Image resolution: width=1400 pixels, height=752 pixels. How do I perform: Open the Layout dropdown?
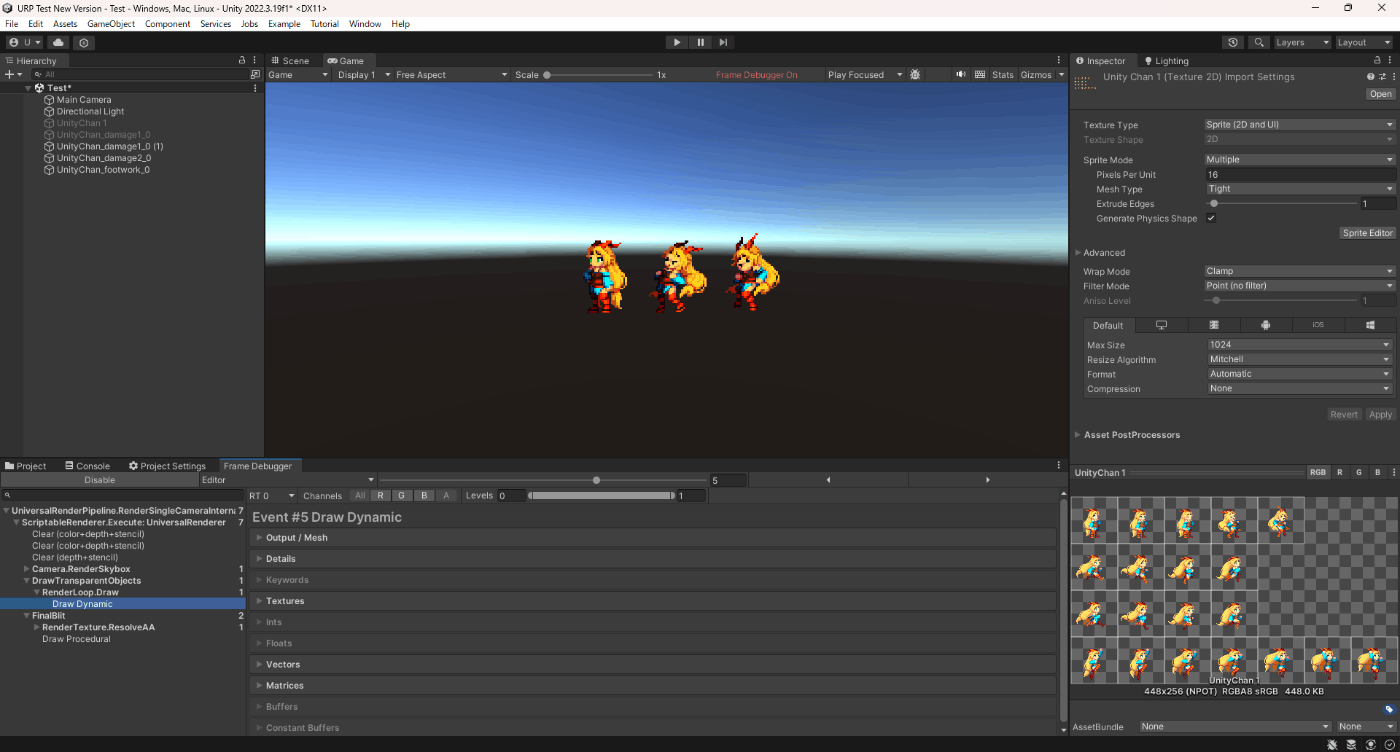[x=1364, y=43]
